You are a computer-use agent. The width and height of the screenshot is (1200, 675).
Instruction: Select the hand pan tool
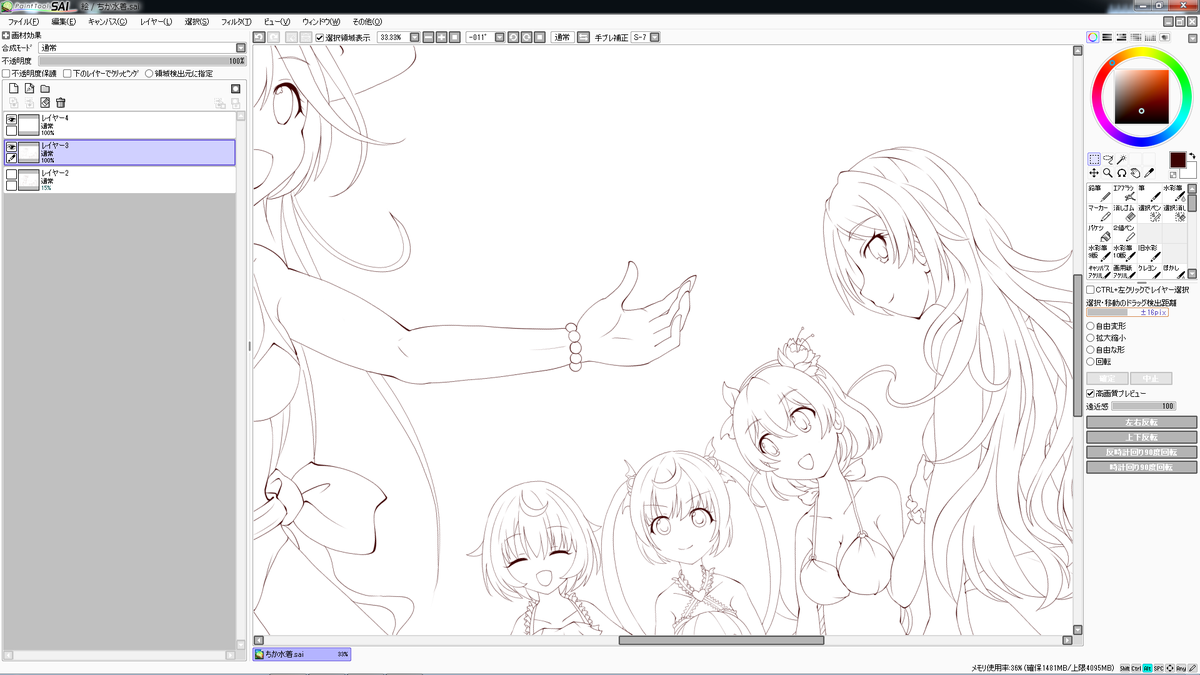1136,173
